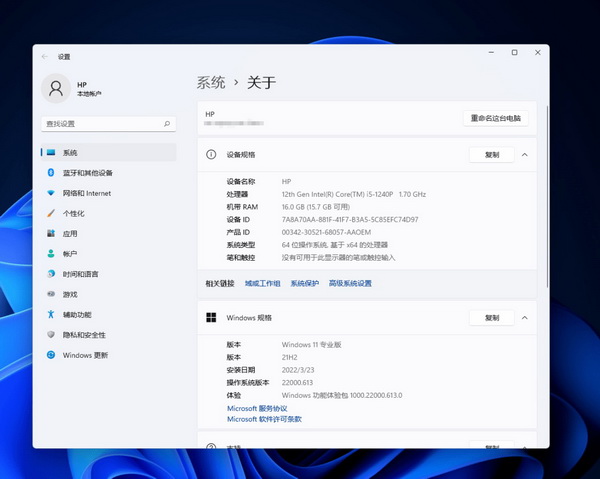The width and height of the screenshot is (600, 479).
Task: Click the Windows 更新 refresh icon
Action: (x=51, y=355)
